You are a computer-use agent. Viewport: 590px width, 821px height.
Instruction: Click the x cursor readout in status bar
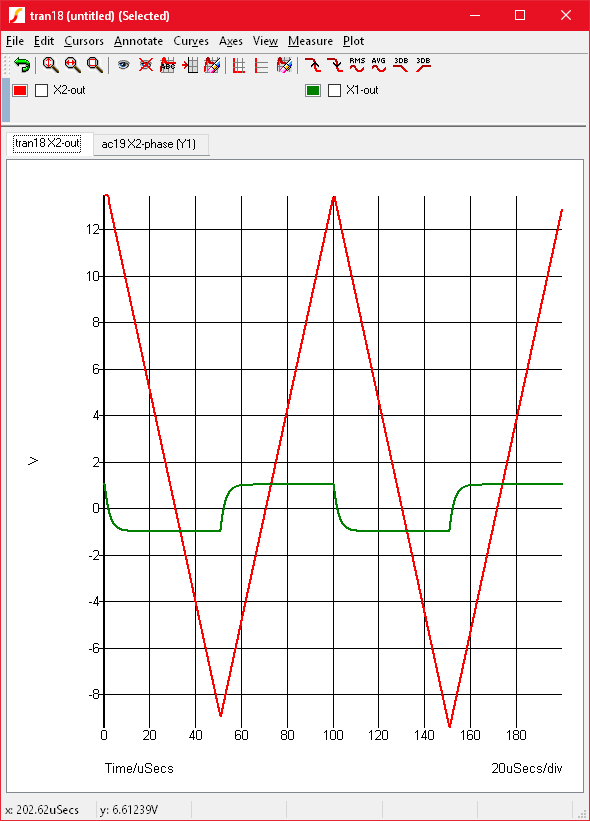coord(42,810)
